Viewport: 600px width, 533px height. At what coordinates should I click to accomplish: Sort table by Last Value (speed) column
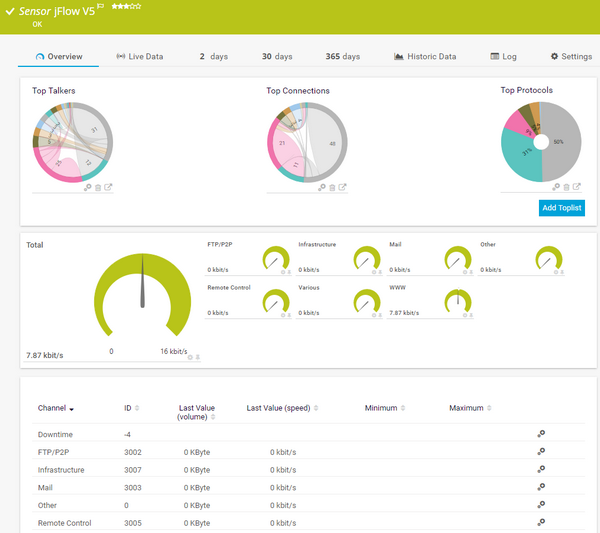[280, 408]
